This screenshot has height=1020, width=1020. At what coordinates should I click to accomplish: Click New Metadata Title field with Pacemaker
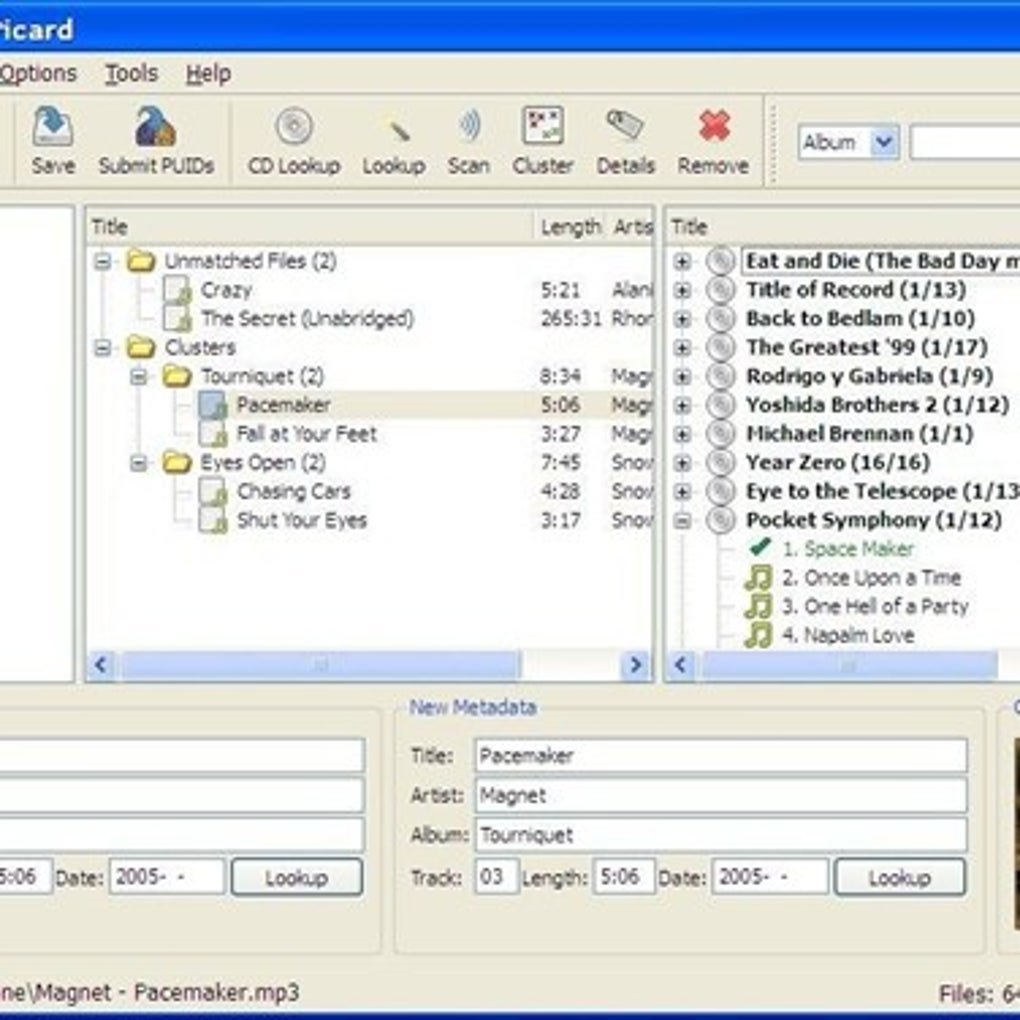click(x=721, y=755)
